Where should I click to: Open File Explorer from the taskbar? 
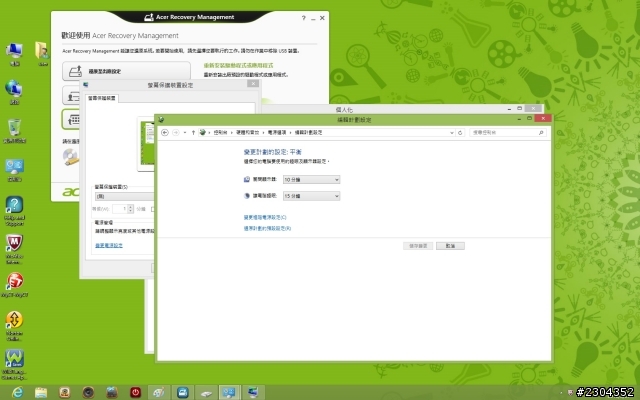click(41, 393)
